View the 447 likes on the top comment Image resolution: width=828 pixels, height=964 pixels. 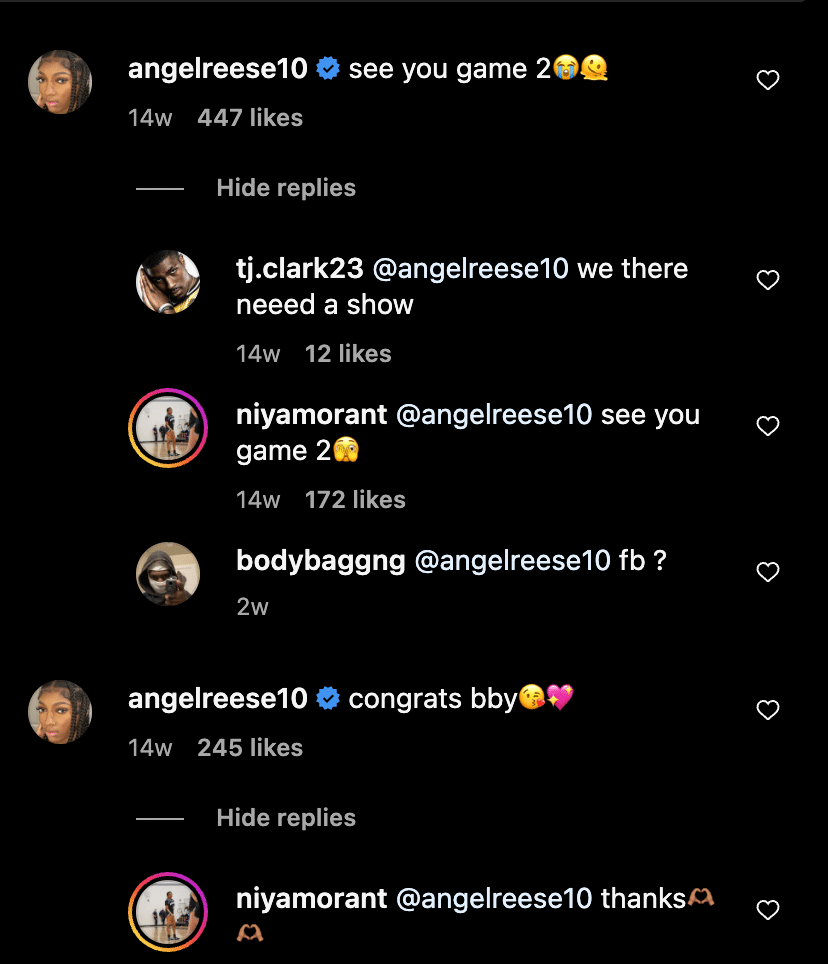pos(250,118)
